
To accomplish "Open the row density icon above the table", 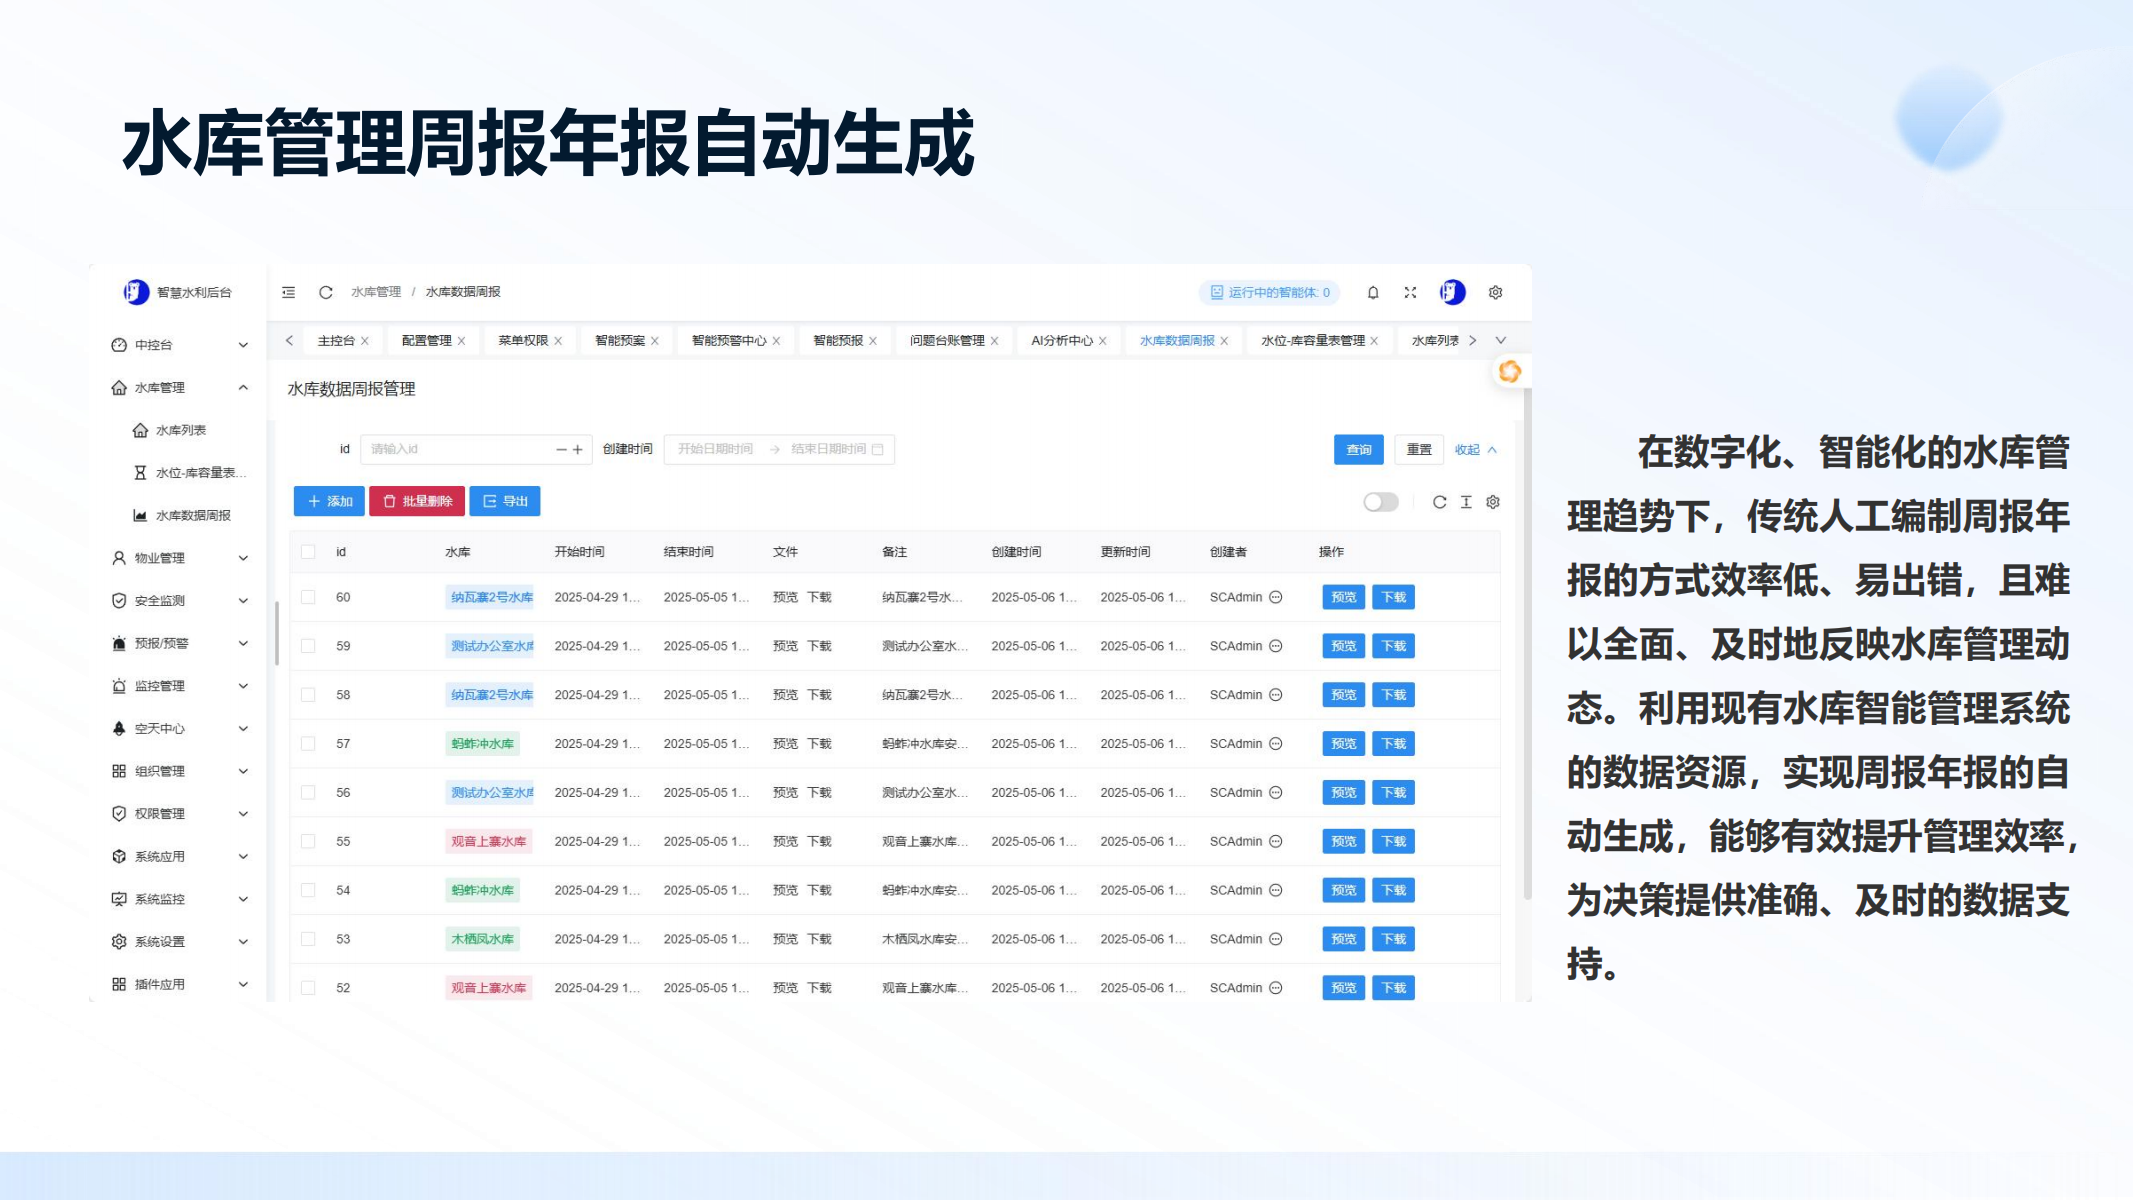I will pos(1466,502).
